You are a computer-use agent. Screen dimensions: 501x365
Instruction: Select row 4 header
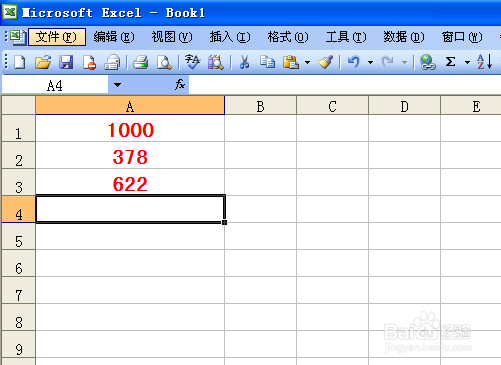point(18,209)
